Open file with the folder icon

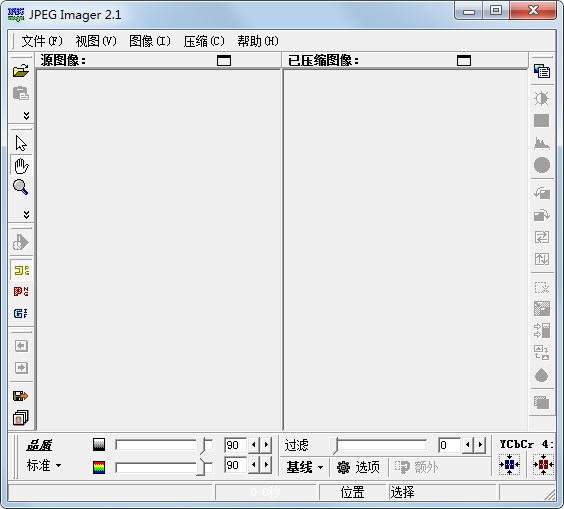click(21, 71)
